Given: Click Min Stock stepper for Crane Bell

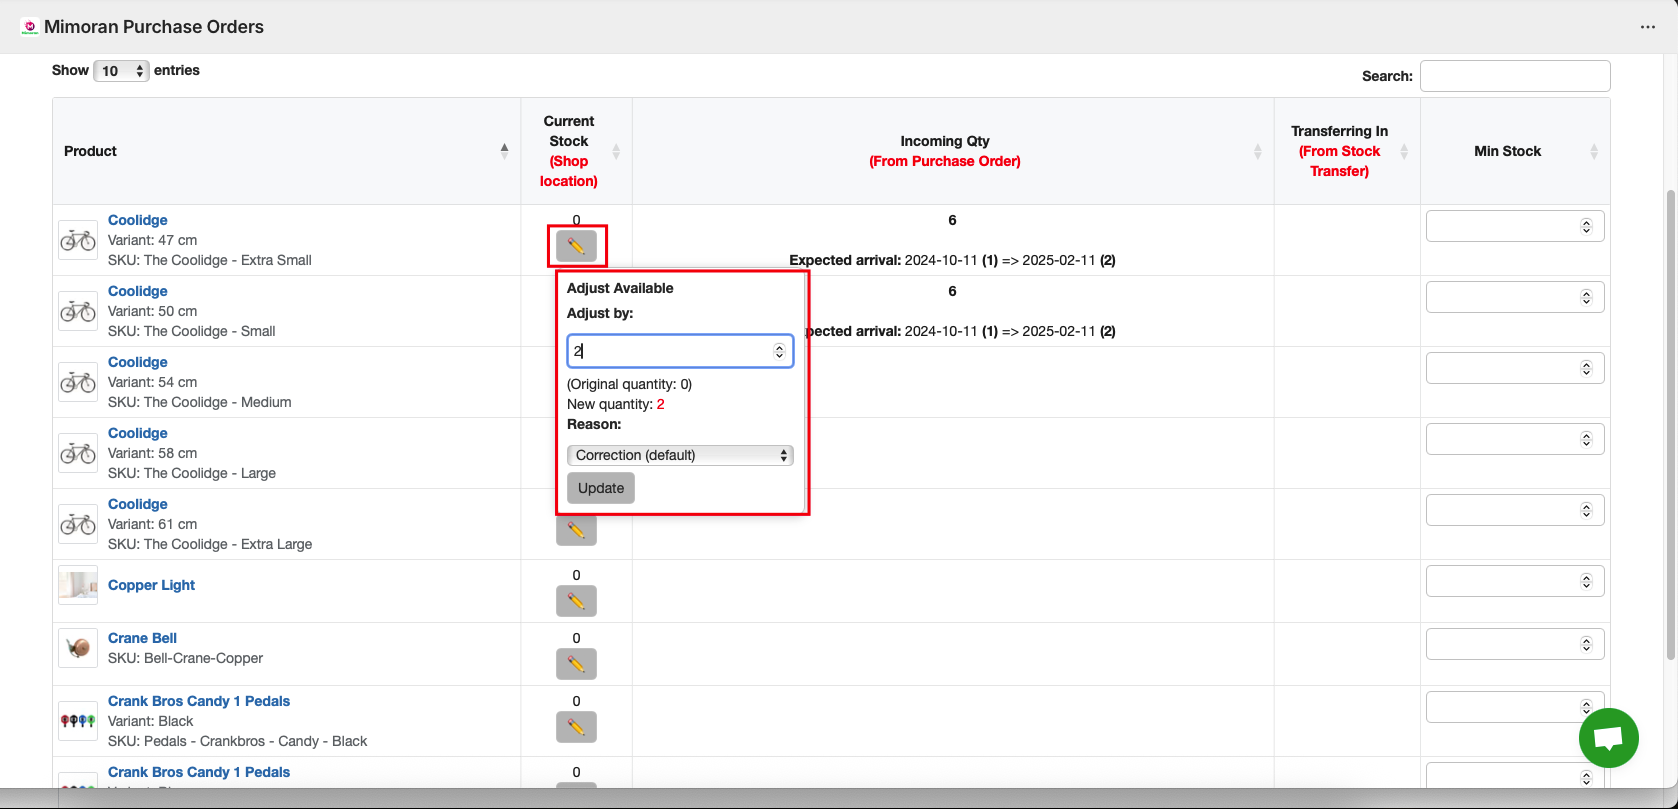Looking at the screenshot, I should point(1586,644).
